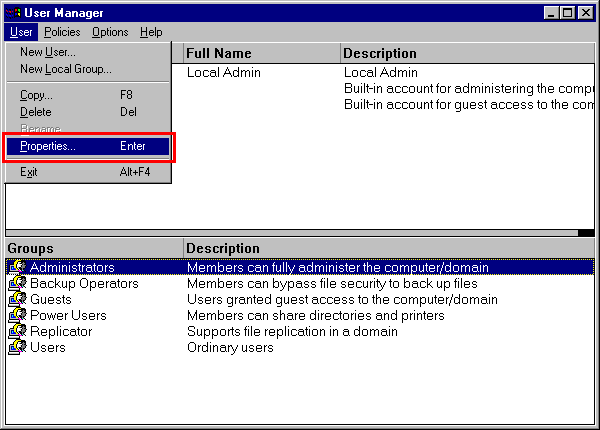This screenshot has width=600, height=430.
Task: Open the Options menu
Action: (x=110, y=32)
